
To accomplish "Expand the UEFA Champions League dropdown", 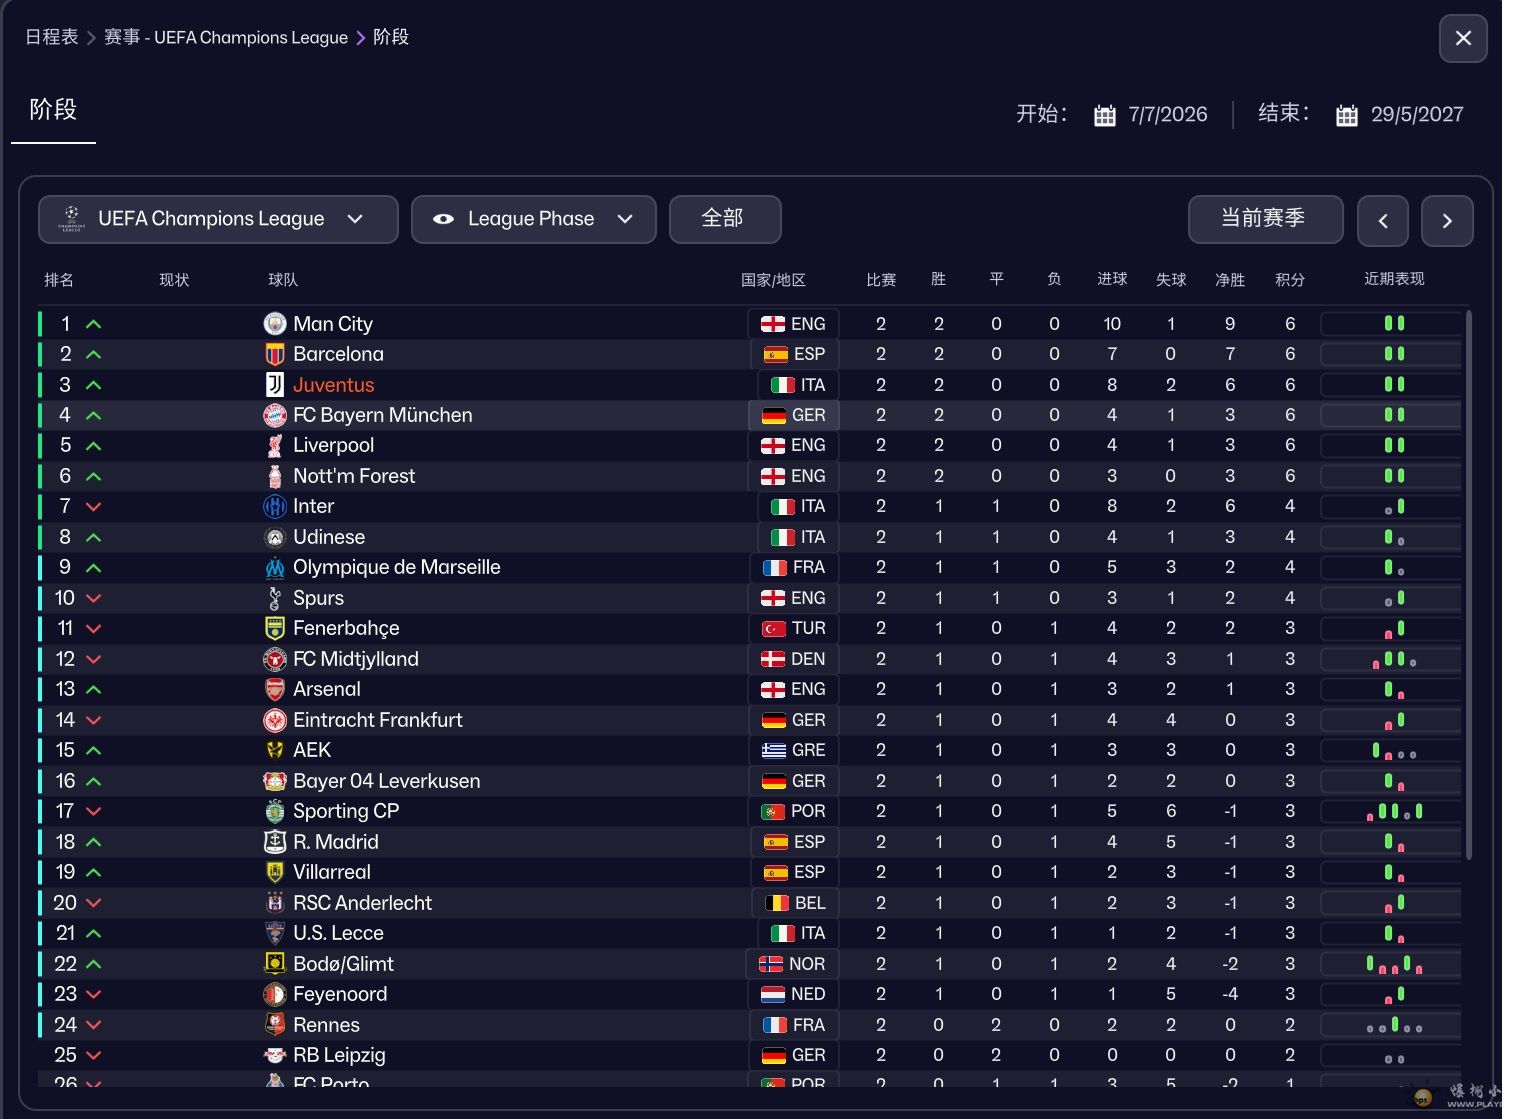I will (355, 219).
